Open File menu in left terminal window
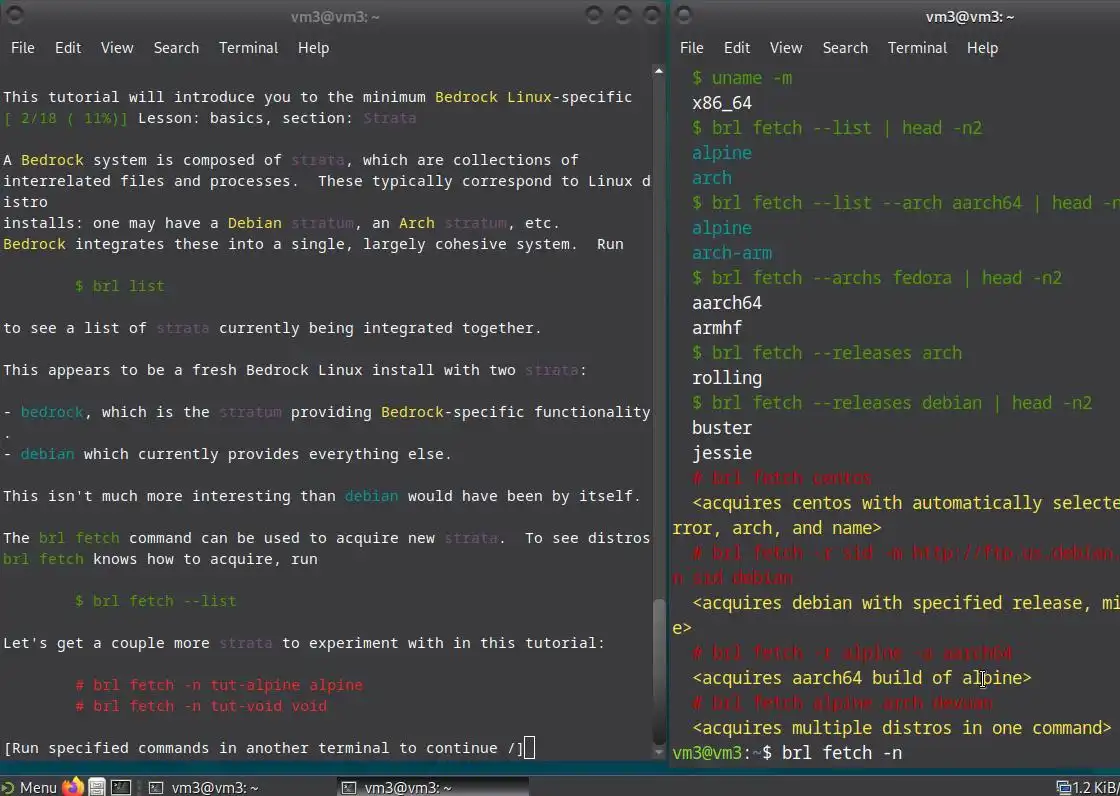1120x796 pixels. click(x=22, y=48)
